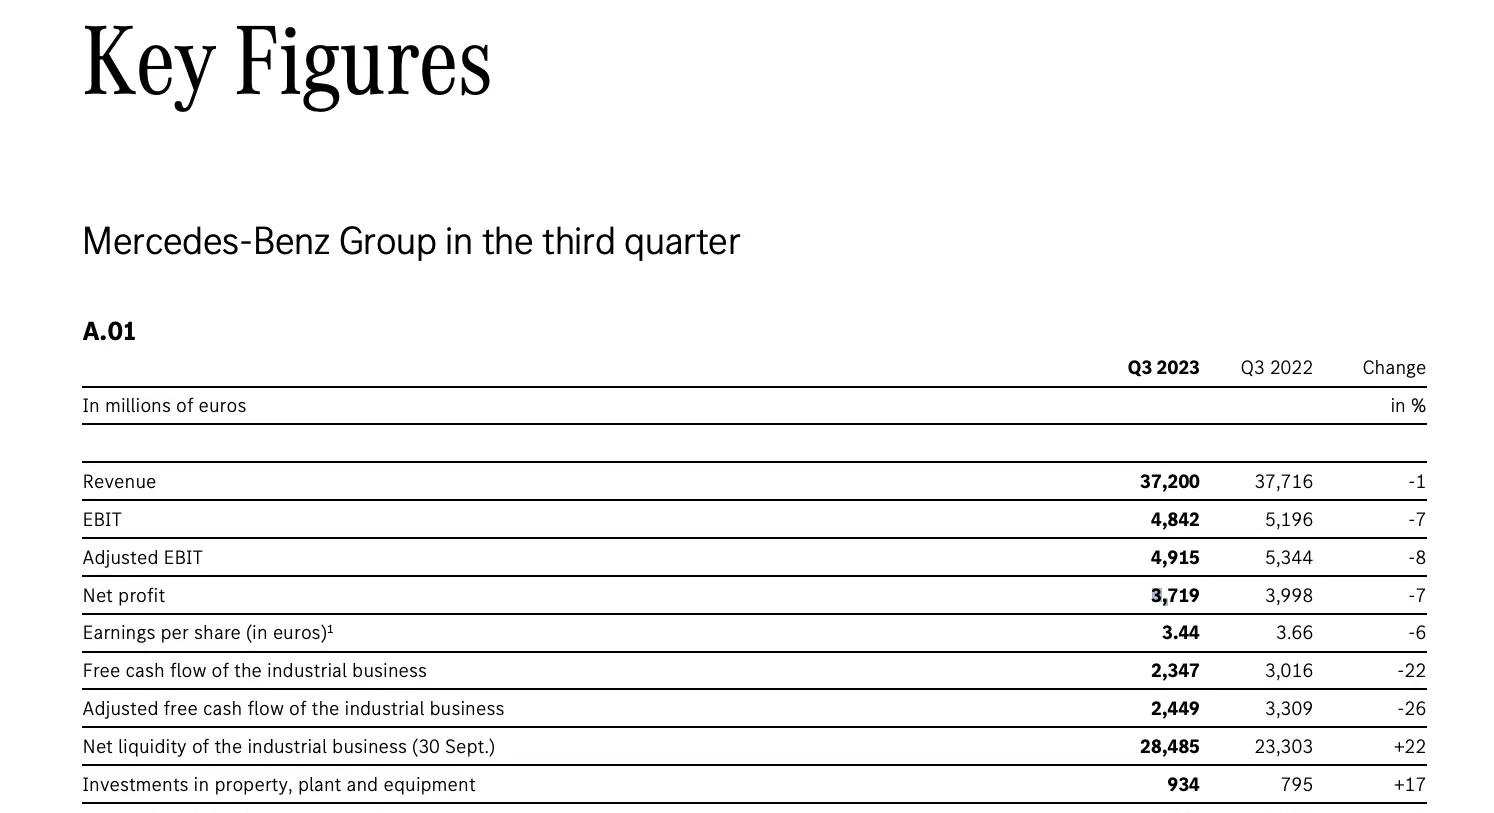Select the Adjusted EBIT row label

pyautogui.click(x=142, y=558)
